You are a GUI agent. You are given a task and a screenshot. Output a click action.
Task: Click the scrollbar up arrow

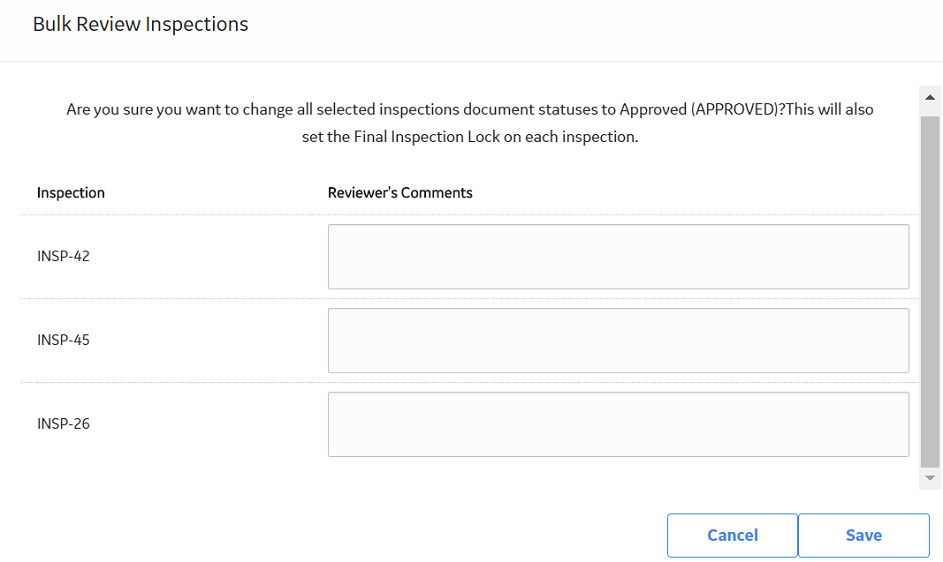tap(930, 97)
